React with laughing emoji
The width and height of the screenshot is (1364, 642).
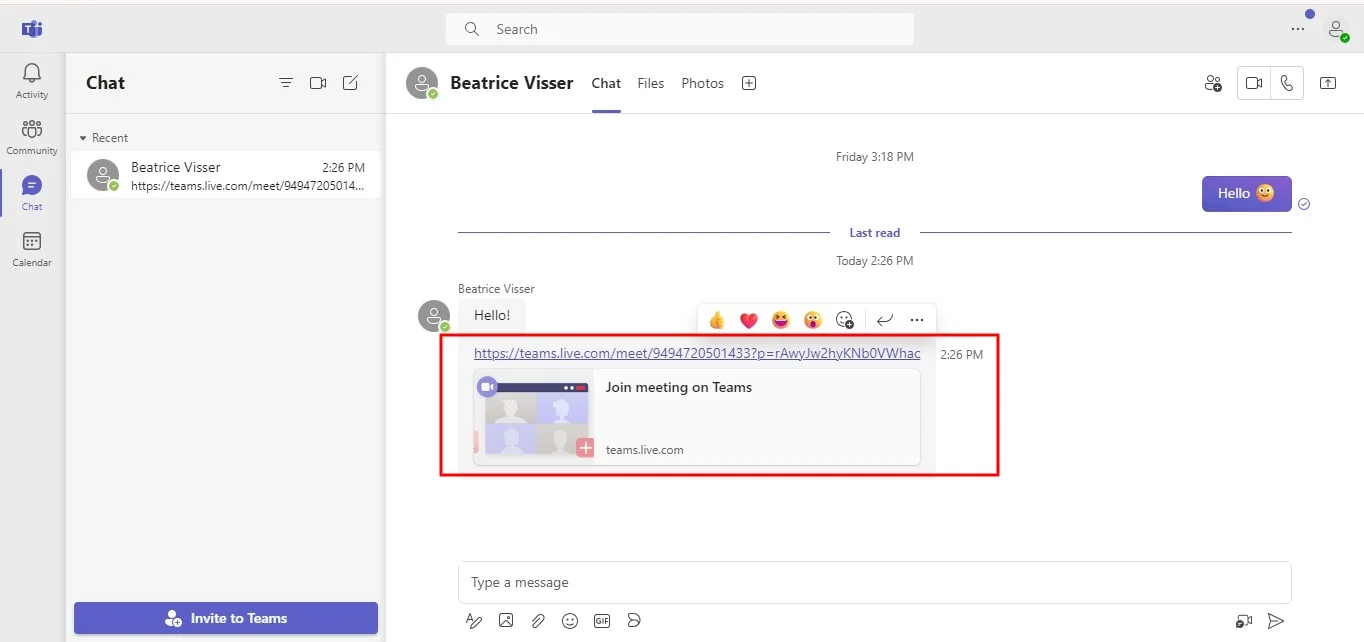click(x=781, y=320)
